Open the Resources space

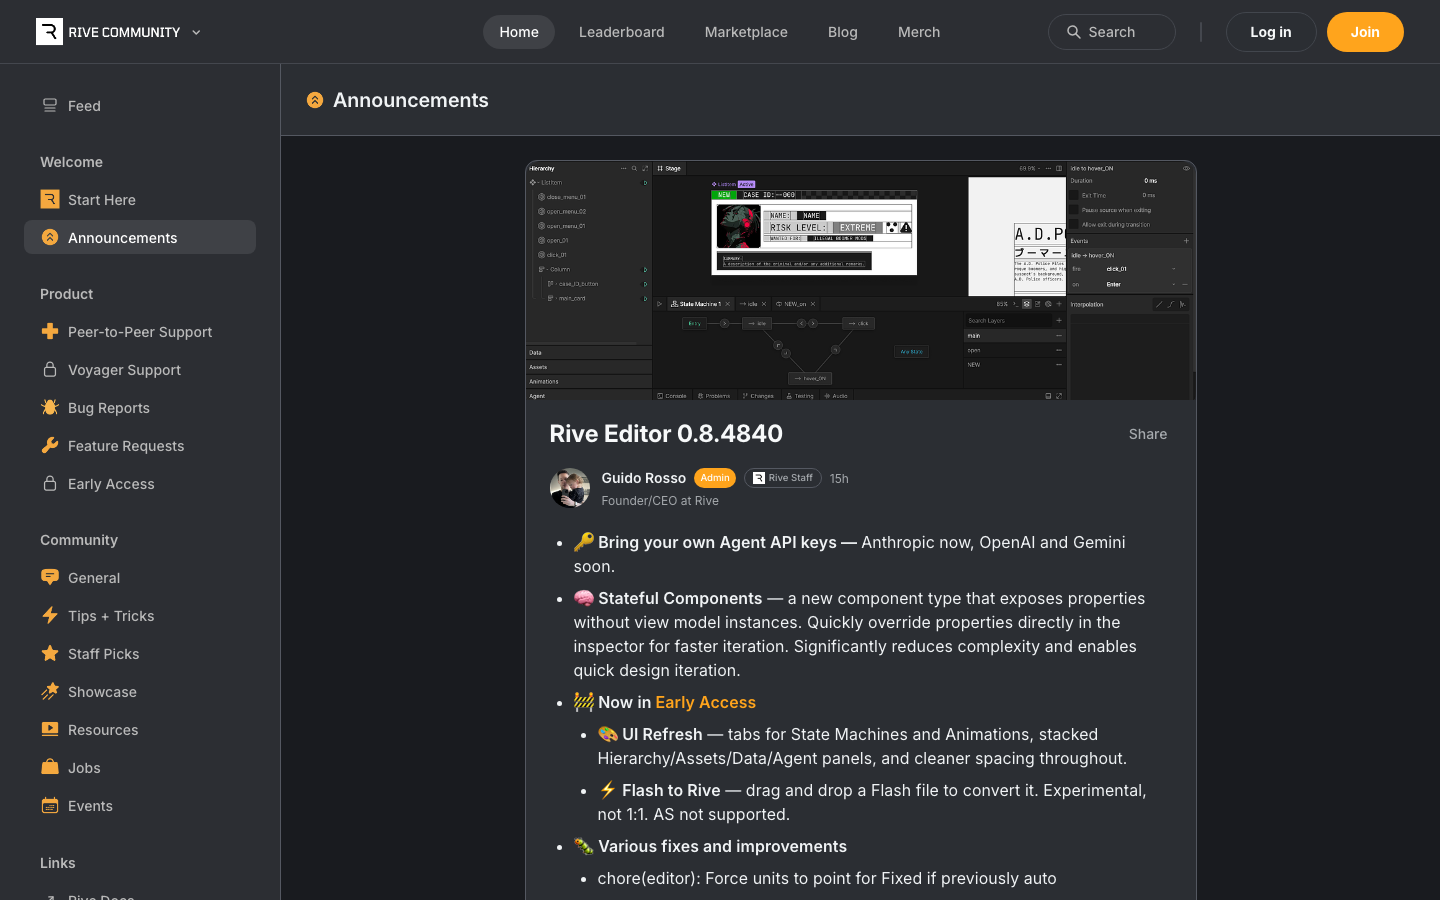pyautogui.click(x=140, y=729)
